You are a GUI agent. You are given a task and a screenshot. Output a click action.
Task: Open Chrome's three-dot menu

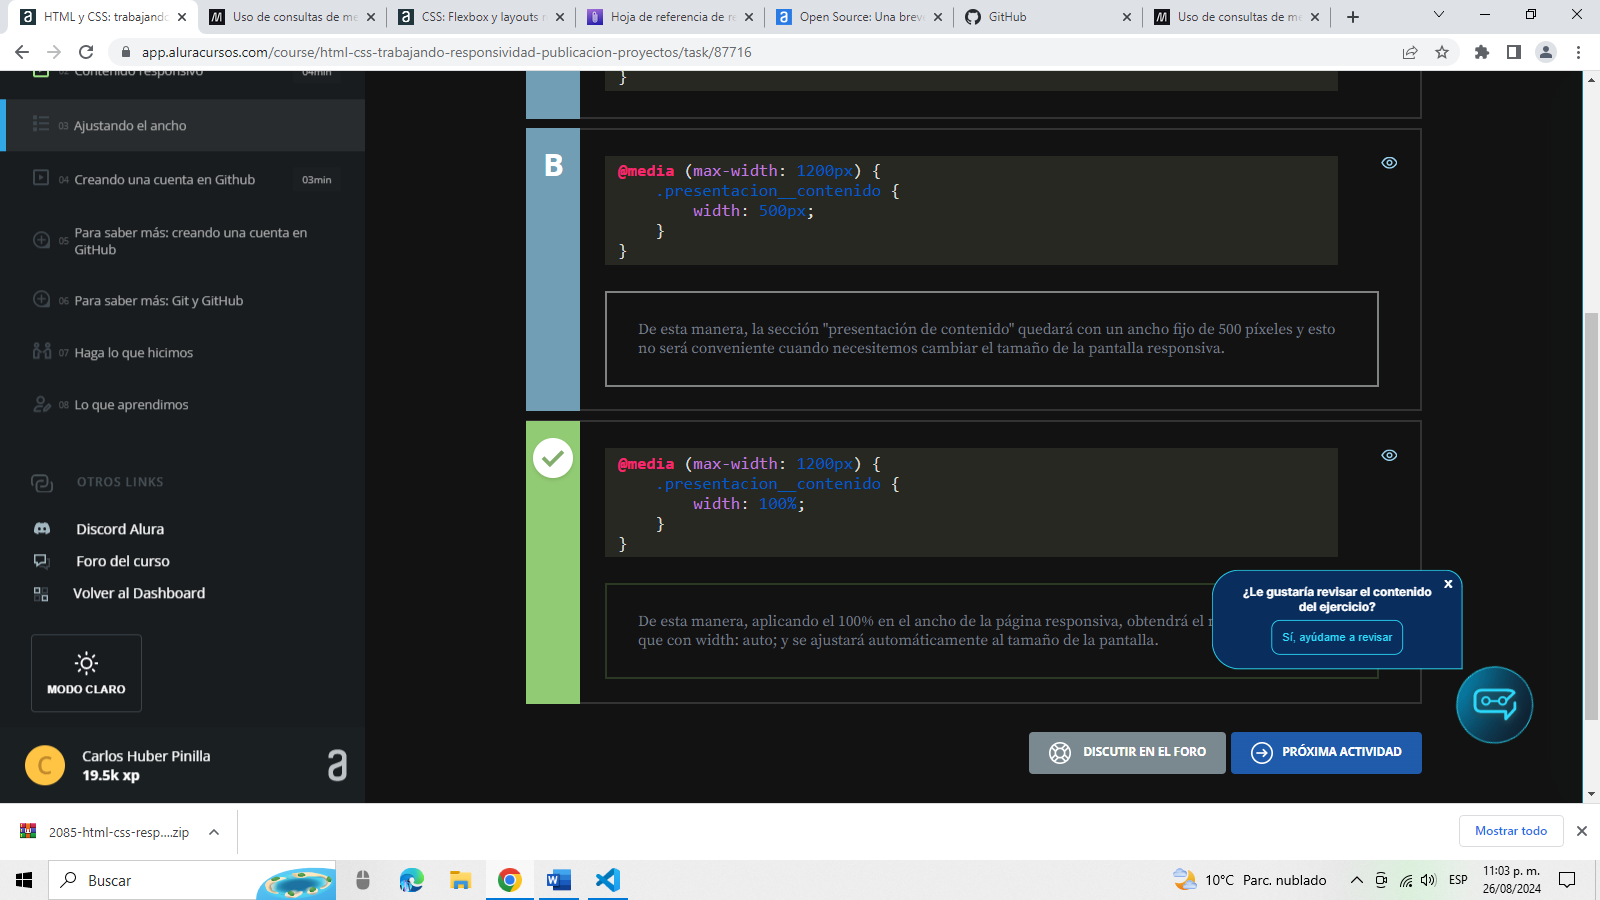tap(1579, 52)
